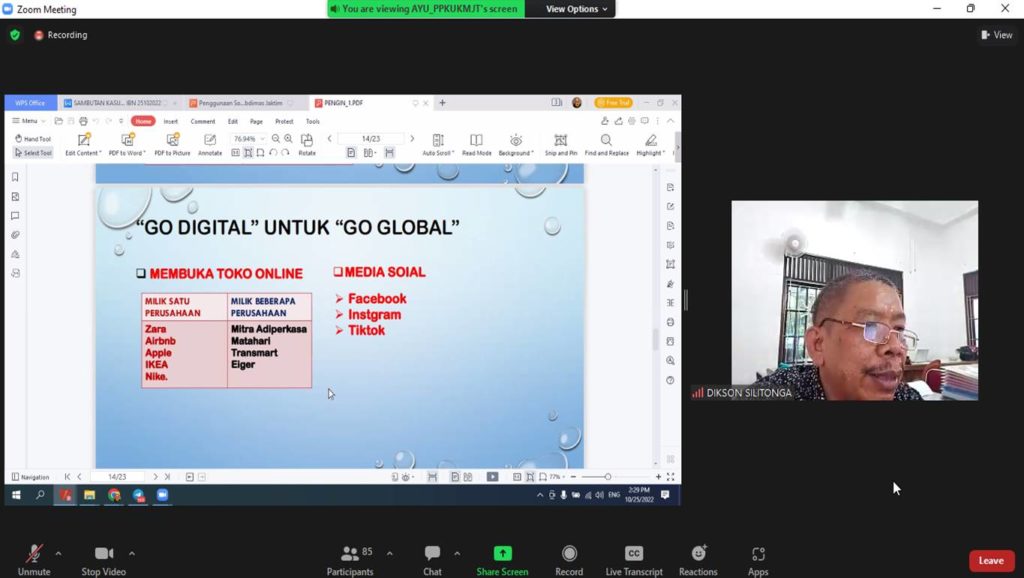
Task: Toggle continuous scroll view in toolbar
Action: (x=389, y=152)
